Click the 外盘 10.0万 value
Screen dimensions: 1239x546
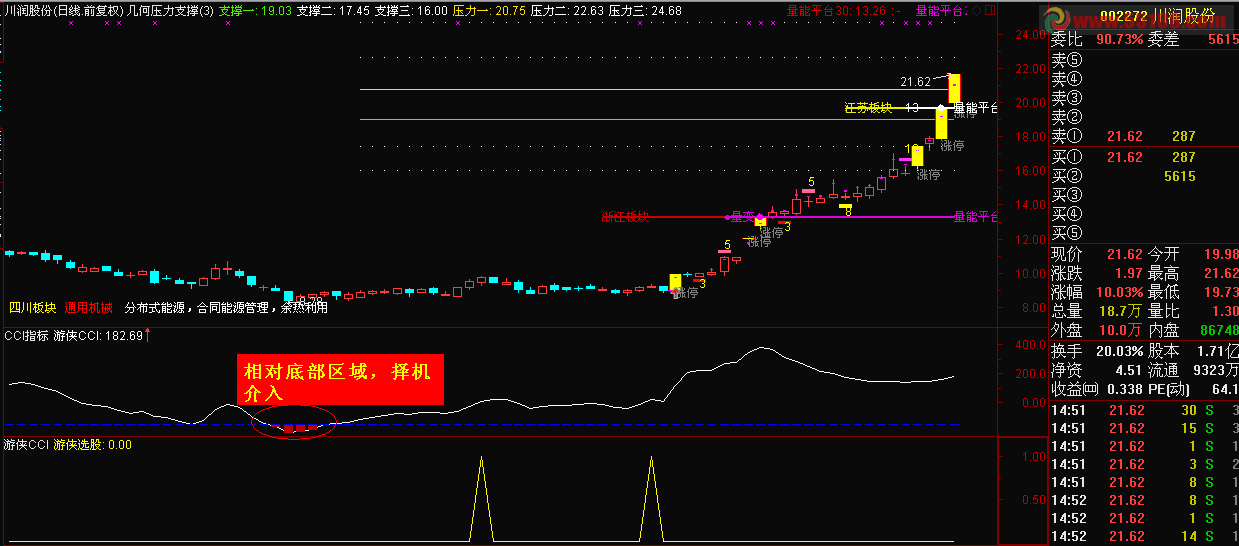[1120, 330]
